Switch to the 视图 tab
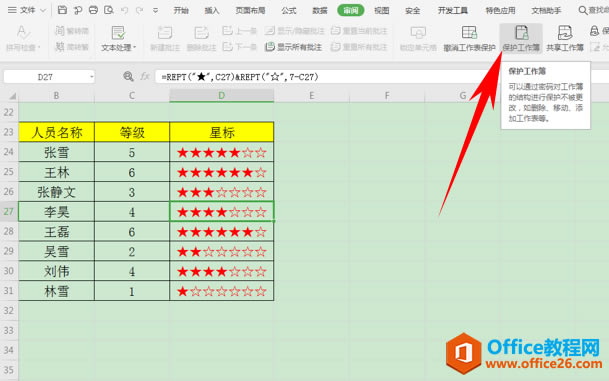The image size is (609, 381). tap(381, 10)
